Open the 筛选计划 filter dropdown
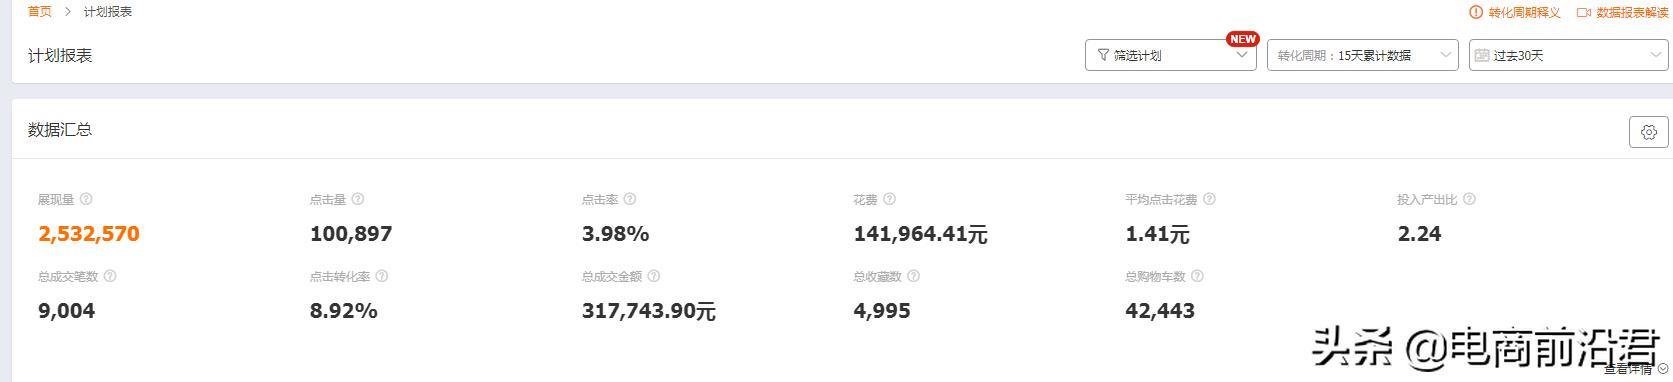 pyautogui.click(x=1170, y=55)
